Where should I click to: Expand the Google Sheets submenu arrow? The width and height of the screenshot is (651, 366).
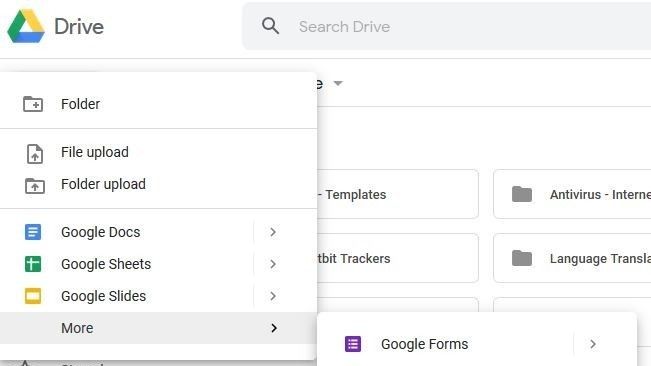click(273, 264)
